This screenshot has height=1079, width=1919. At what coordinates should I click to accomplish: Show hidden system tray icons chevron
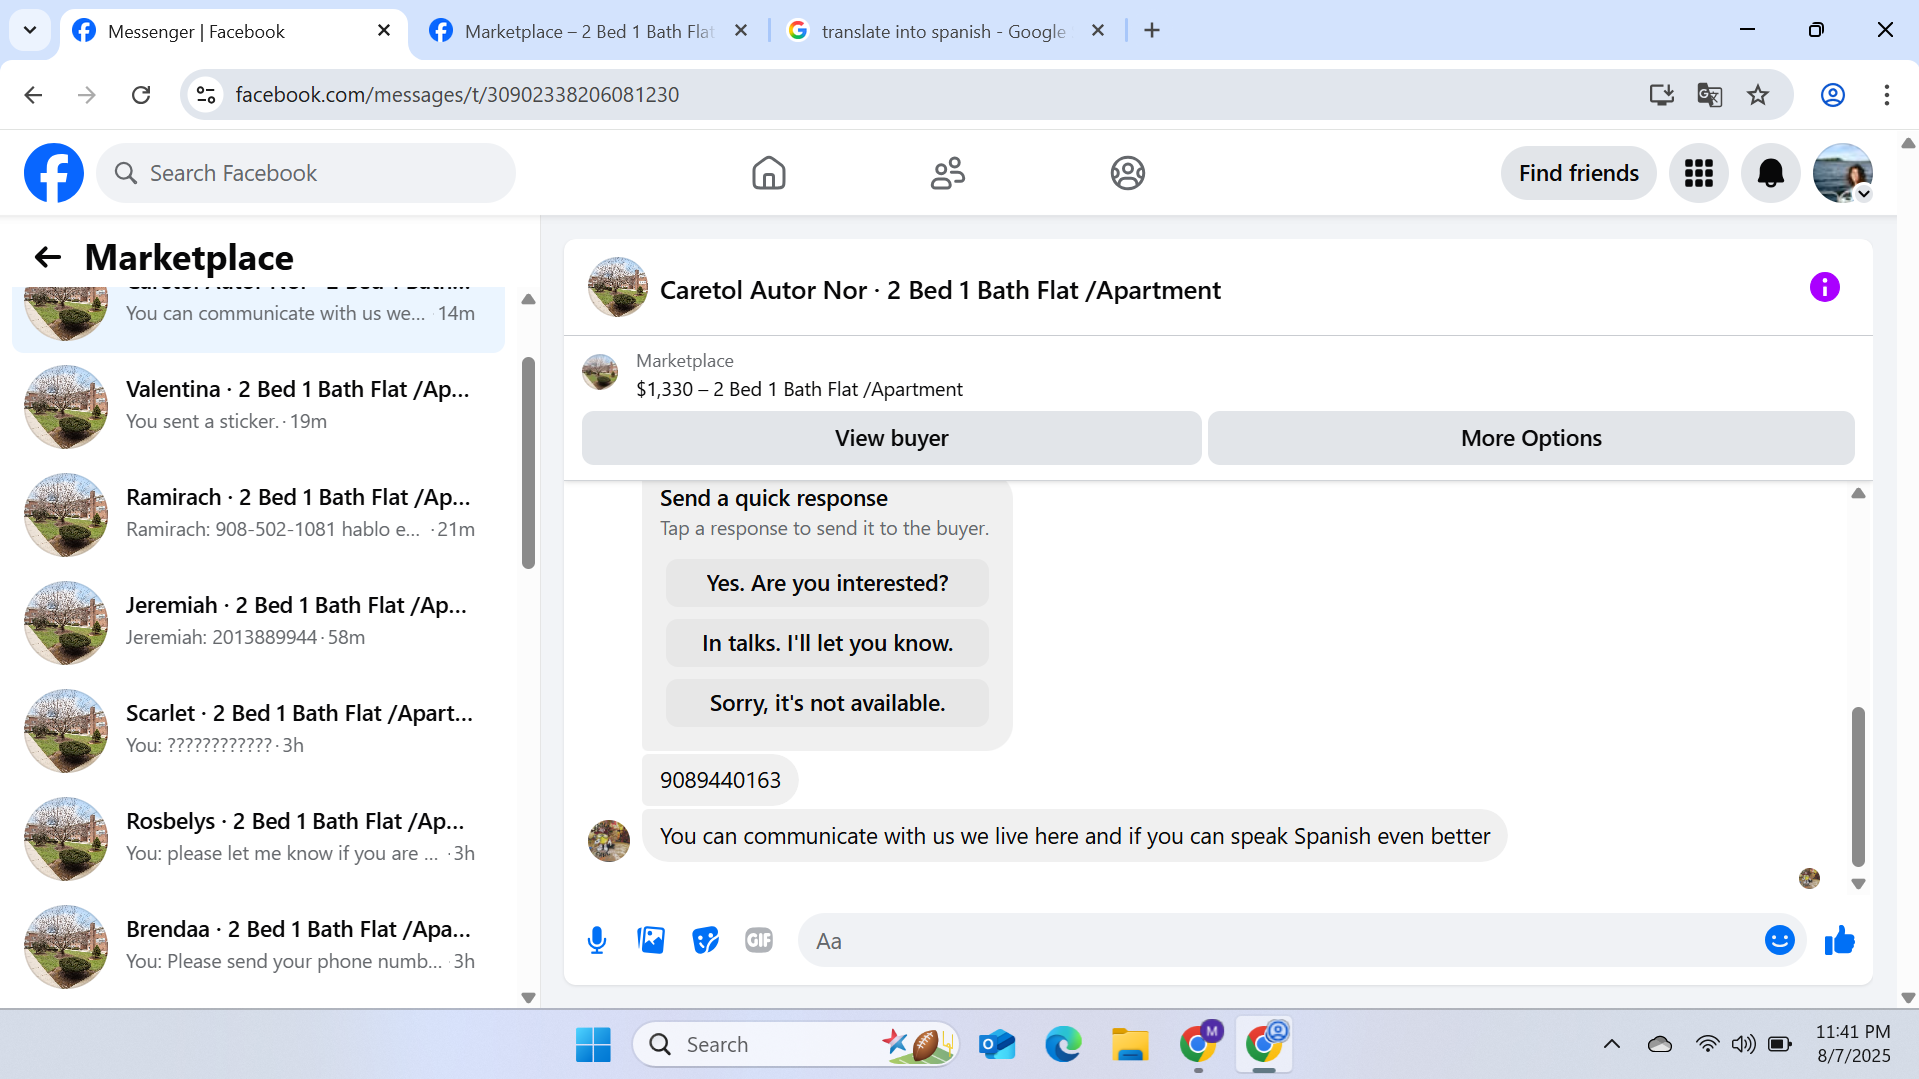click(x=1611, y=1044)
